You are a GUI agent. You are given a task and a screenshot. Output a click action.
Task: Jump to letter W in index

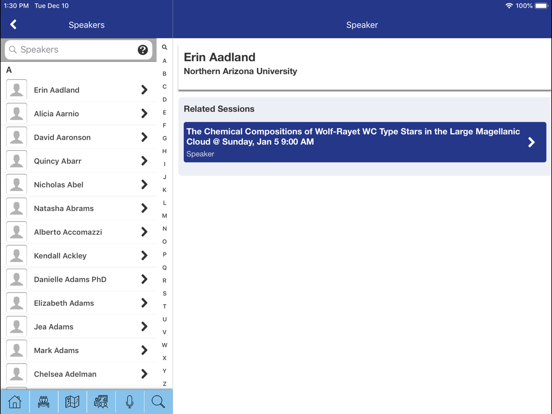(164, 345)
